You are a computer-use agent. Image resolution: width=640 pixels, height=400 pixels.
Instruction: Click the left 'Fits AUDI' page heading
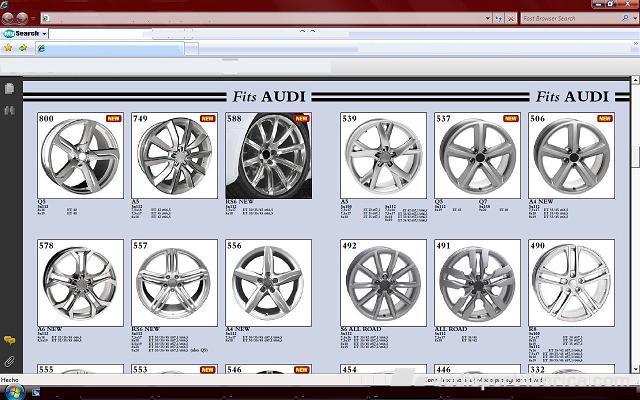point(269,97)
